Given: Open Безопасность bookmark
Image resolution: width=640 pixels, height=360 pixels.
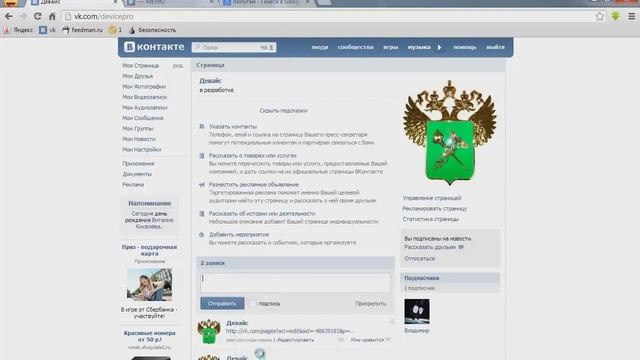Looking at the screenshot, I should (152, 30).
